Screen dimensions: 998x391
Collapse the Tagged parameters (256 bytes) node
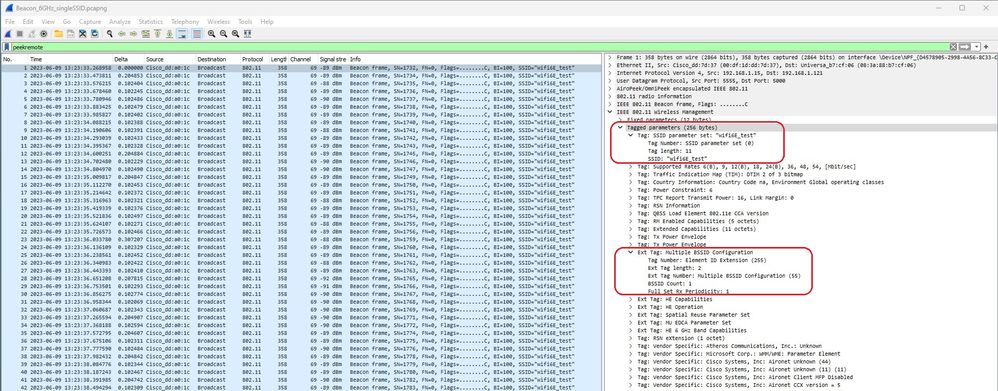tap(621, 127)
